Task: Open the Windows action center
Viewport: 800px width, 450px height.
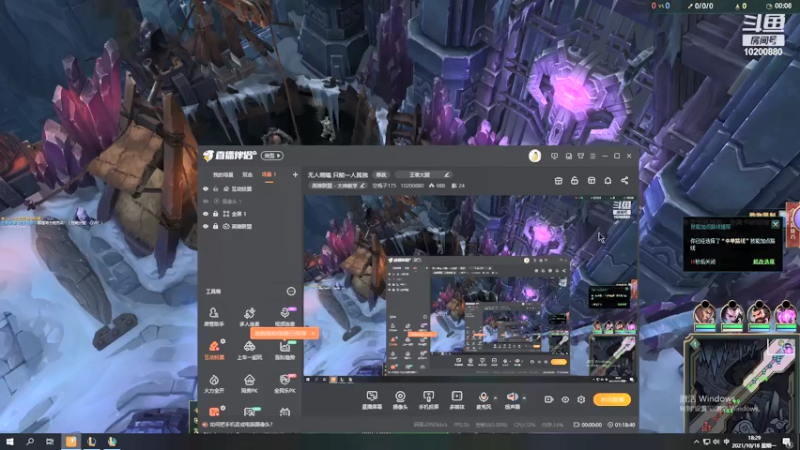Action: (788, 442)
